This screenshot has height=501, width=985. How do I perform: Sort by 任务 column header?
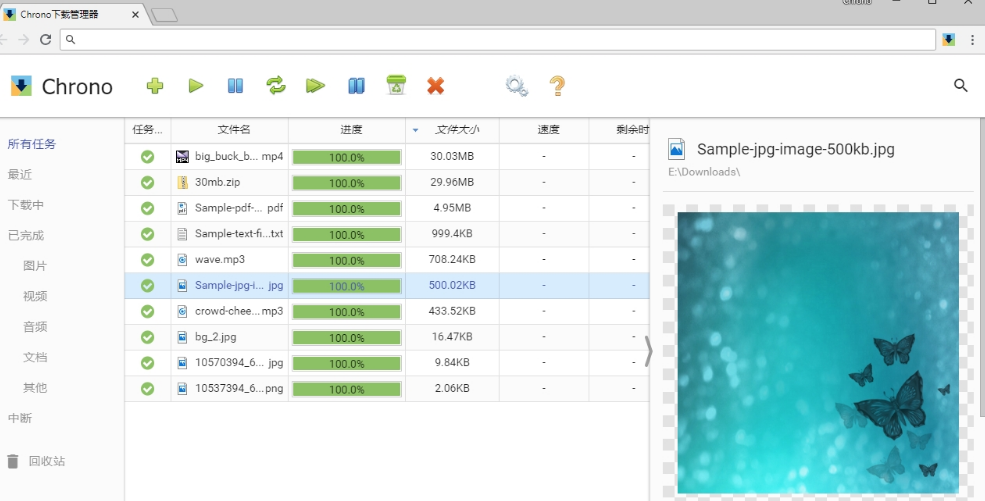pyautogui.click(x=148, y=130)
